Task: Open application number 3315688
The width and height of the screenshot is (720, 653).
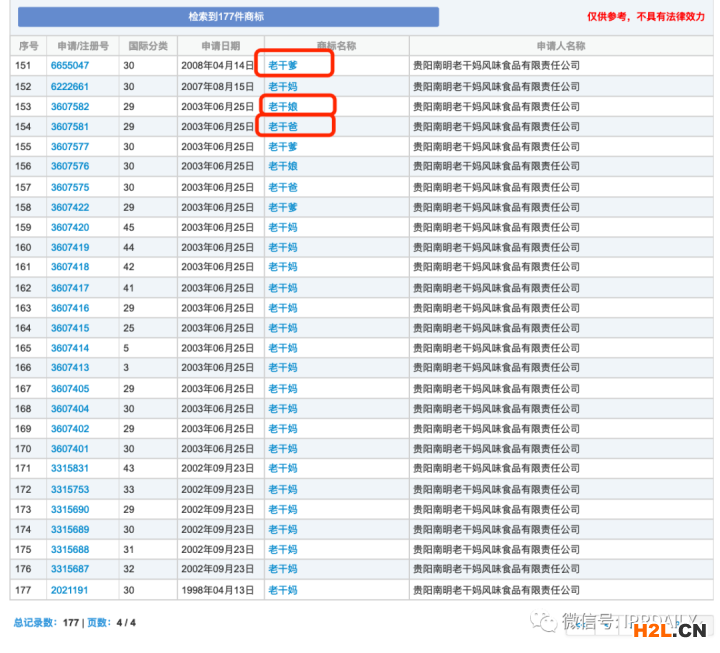Action: tap(70, 550)
